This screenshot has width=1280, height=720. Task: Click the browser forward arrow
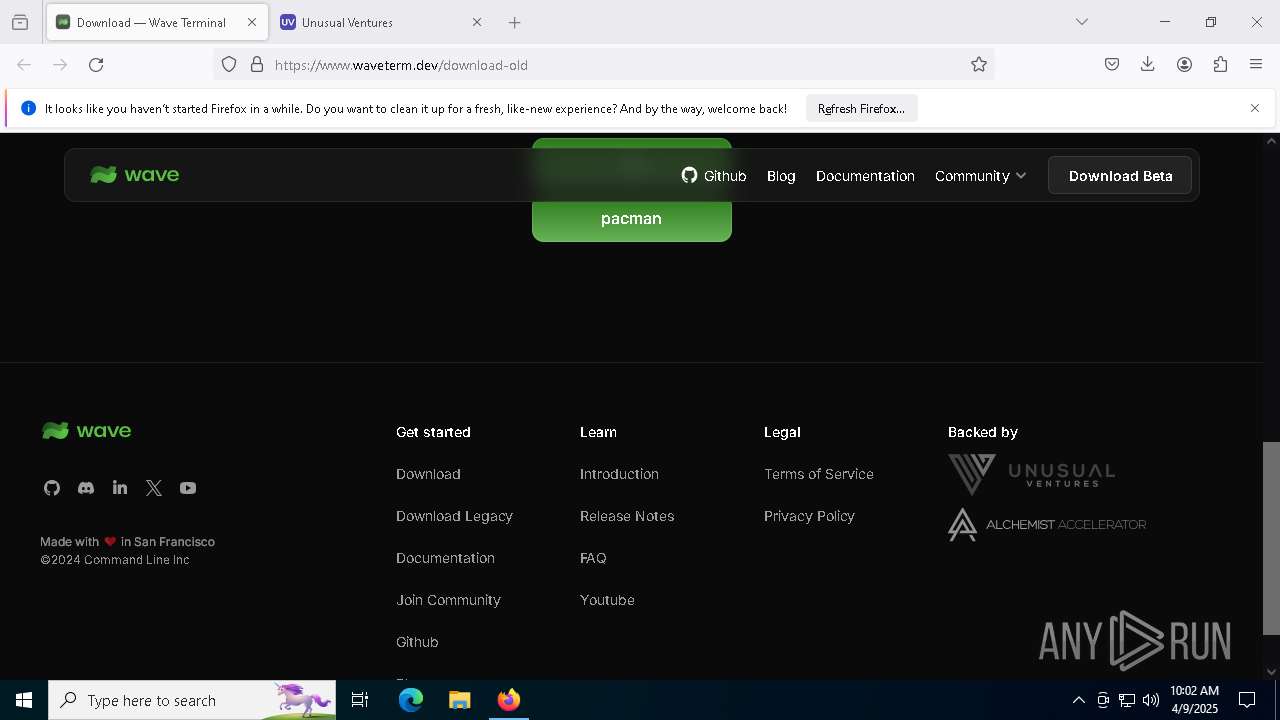(60, 65)
